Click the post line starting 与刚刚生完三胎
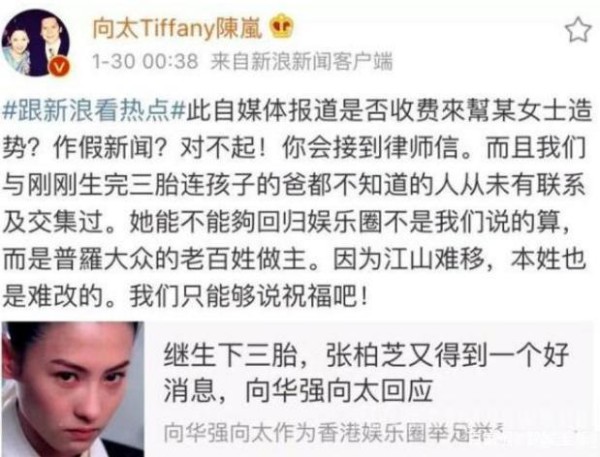Image resolution: width=600 pixels, height=457 pixels. point(294,185)
